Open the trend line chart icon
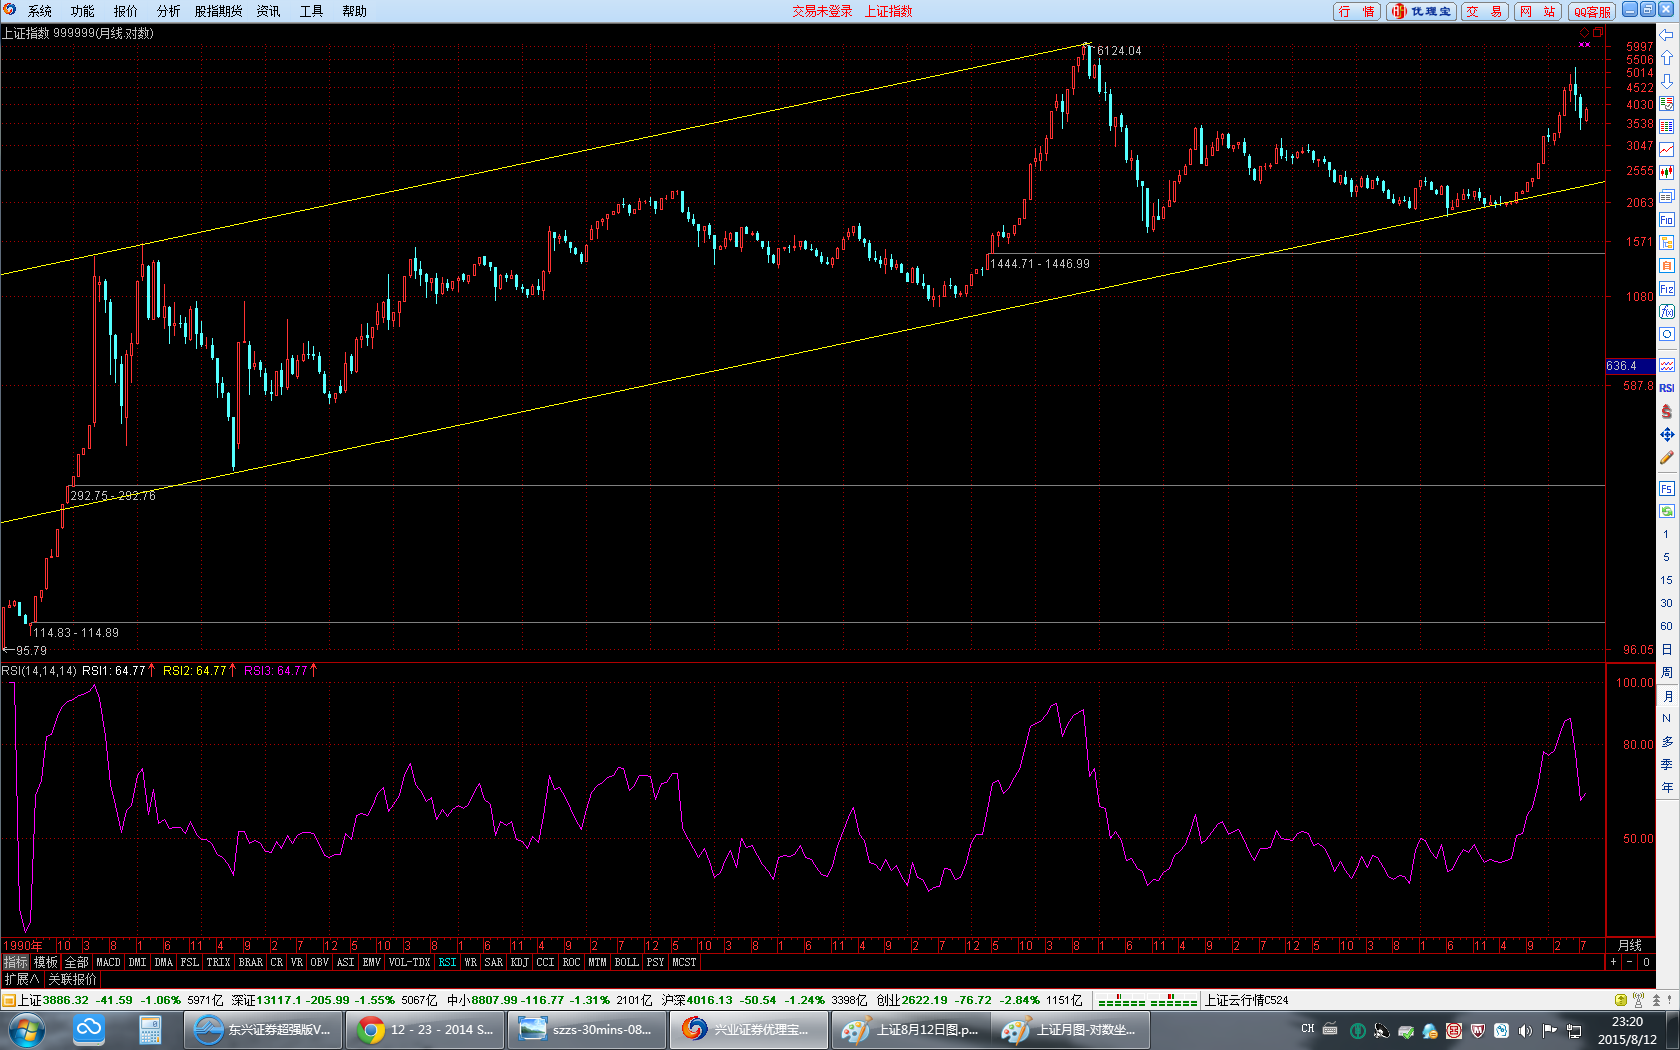This screenshot has height=1050, width=1680. (x=1666, y=150)
